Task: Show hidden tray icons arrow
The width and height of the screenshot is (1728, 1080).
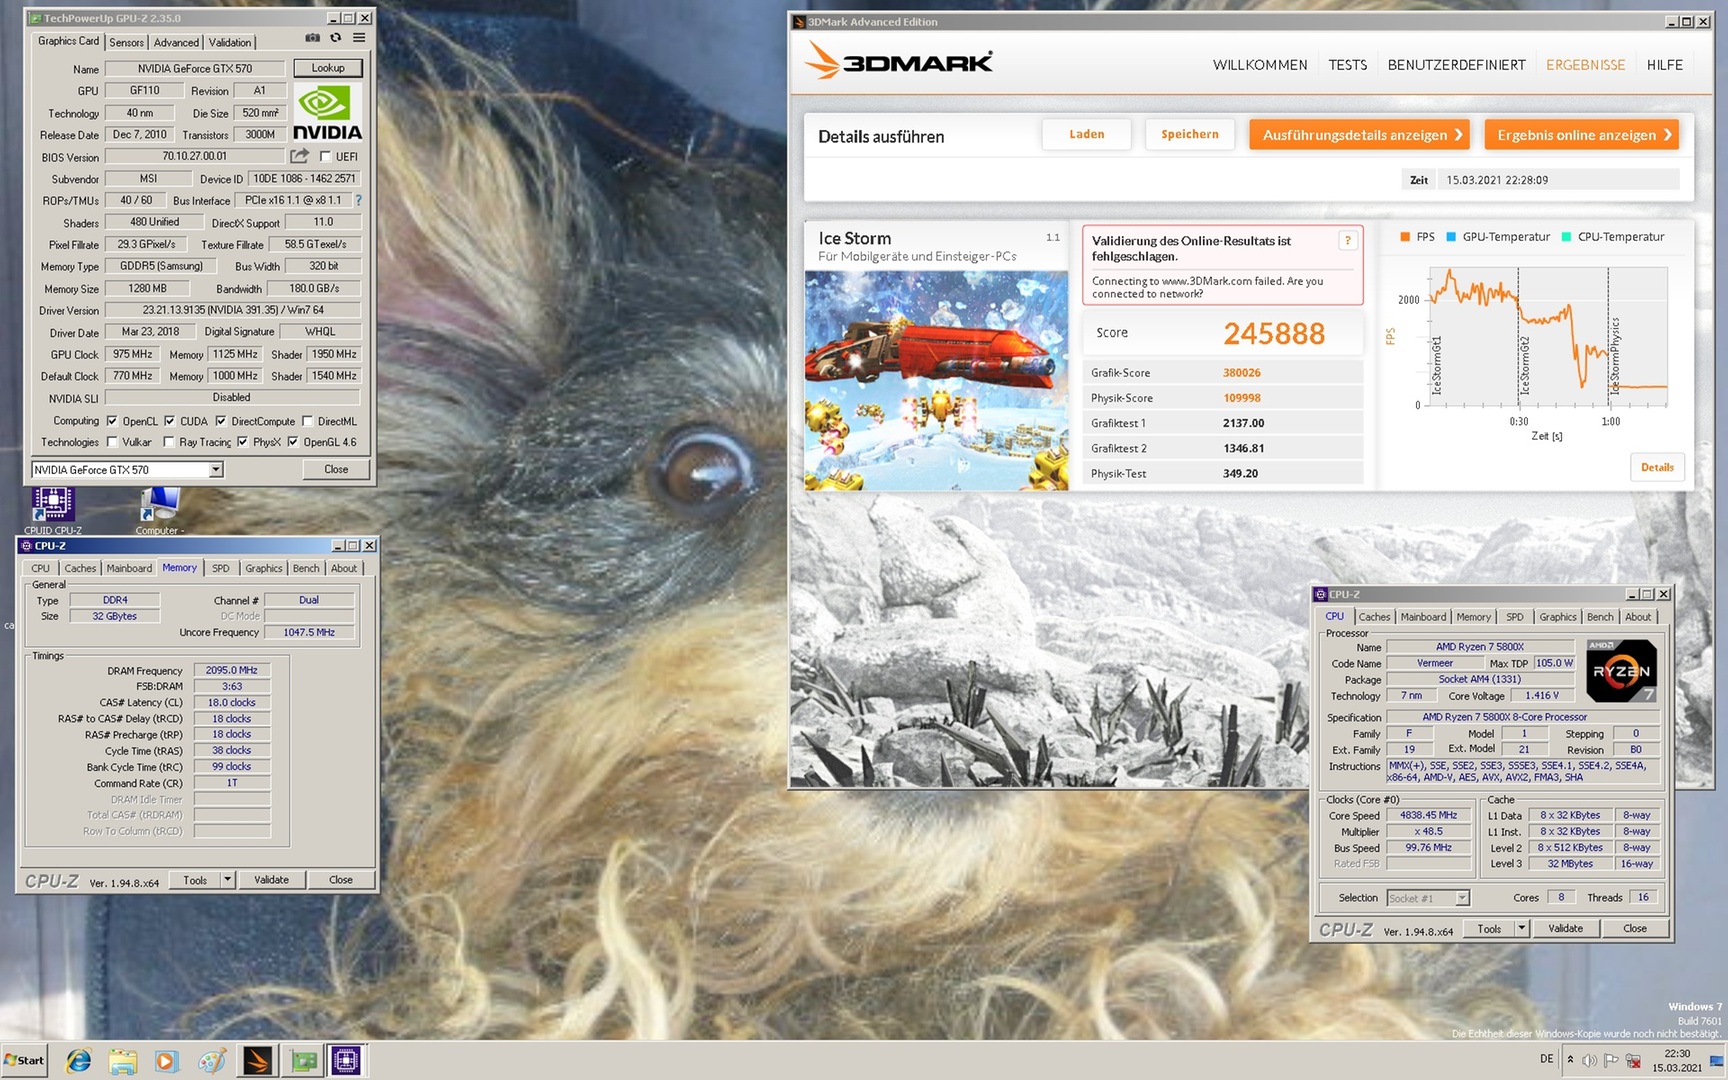Action: [1570, 1060]
